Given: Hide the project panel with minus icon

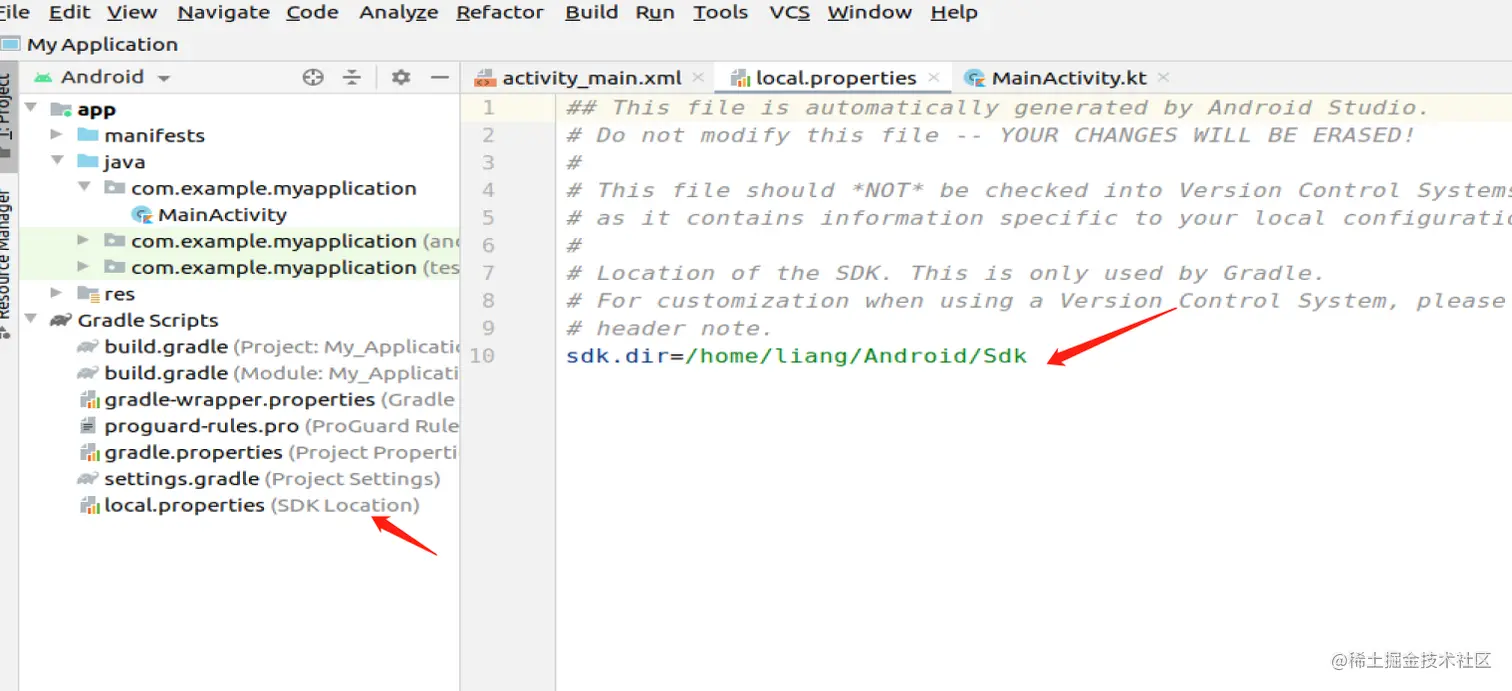Looking at the screenshot, I should point(440,77).
